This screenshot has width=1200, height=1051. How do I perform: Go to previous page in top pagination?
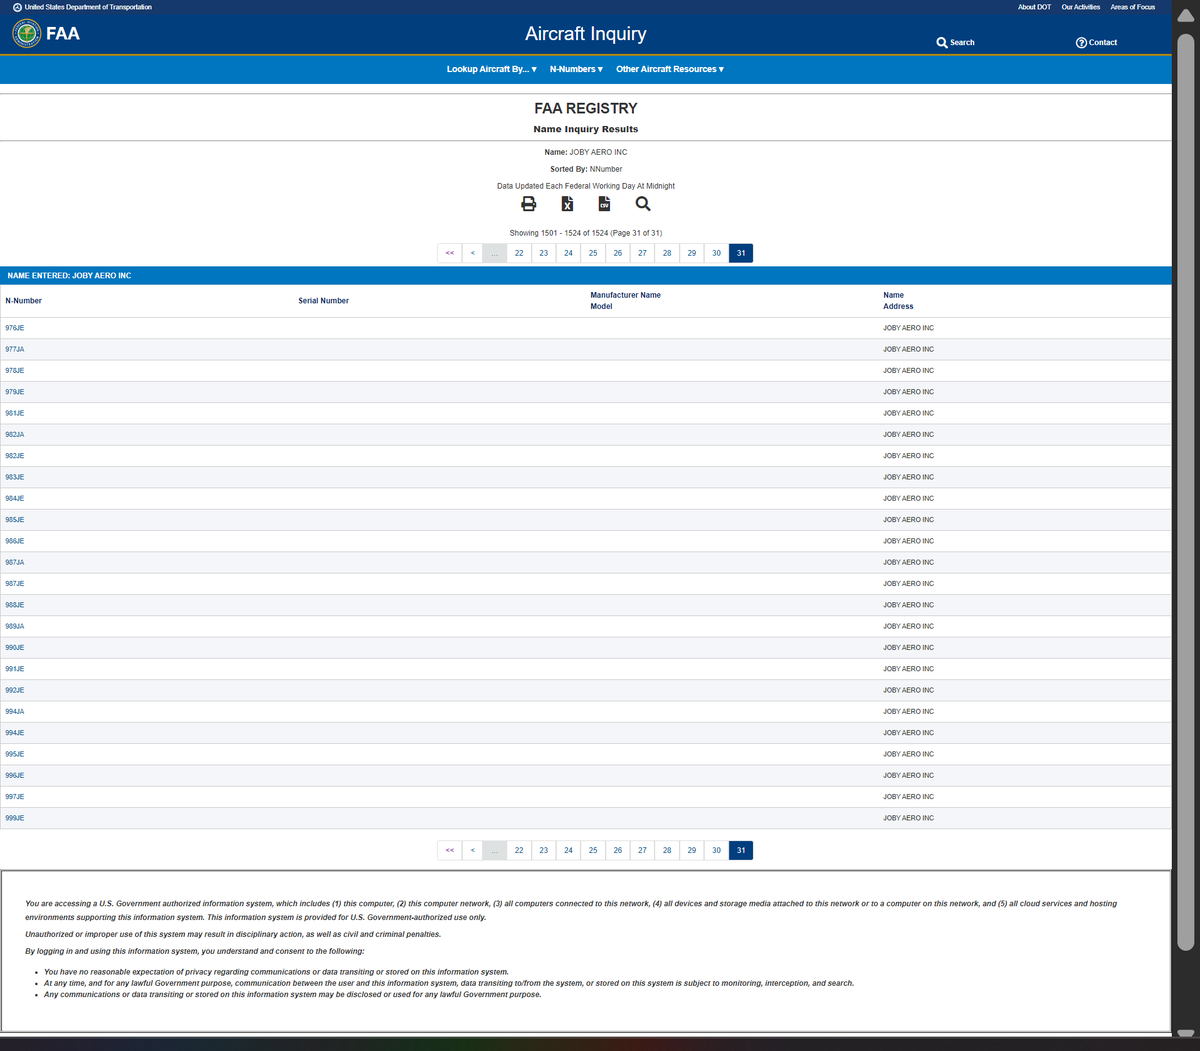pos(473,253)
